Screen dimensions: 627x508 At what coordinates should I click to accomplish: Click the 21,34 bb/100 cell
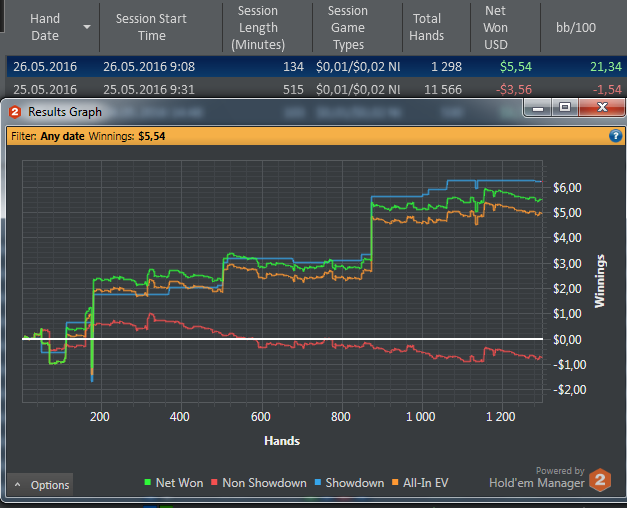pos(606,66)
